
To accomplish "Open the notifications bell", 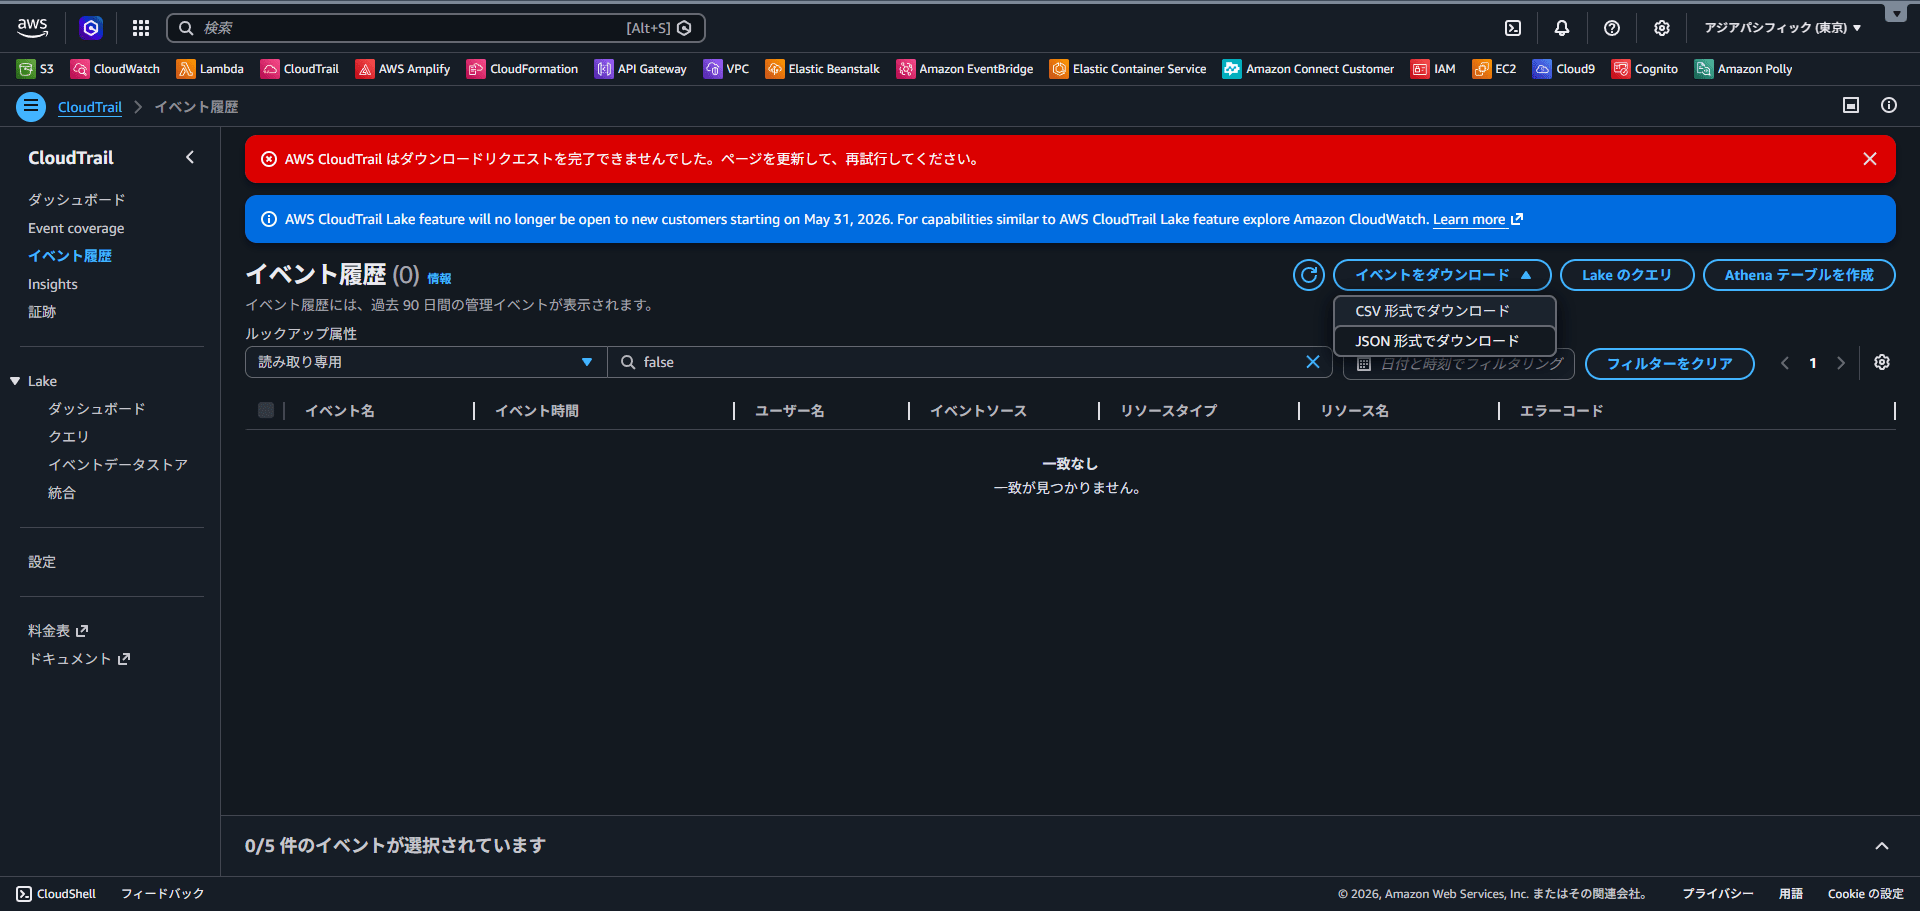I will 1562,28.
